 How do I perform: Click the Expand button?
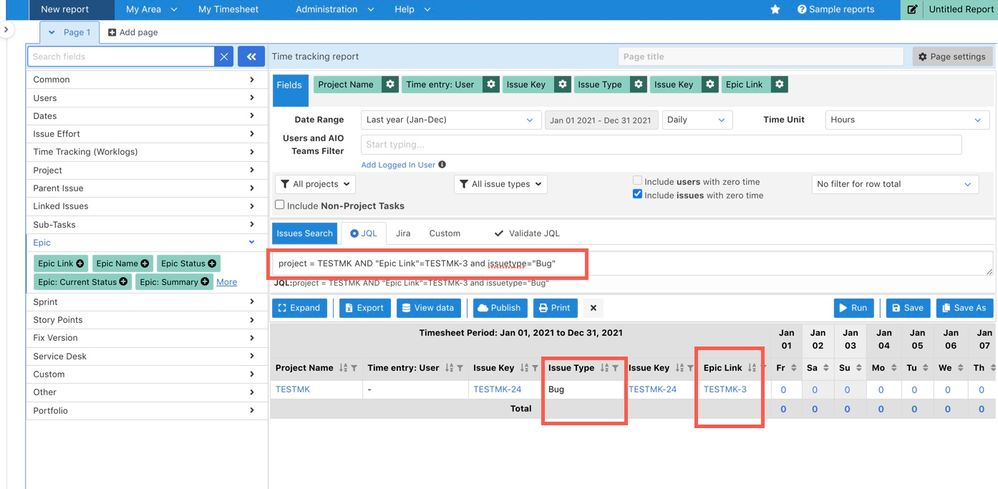(299, 308)
